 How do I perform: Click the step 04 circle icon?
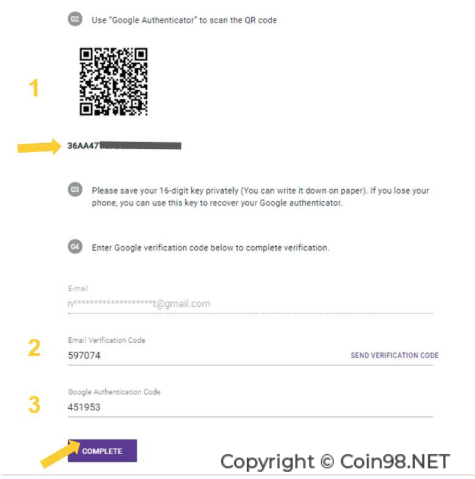tap(75, 247)
